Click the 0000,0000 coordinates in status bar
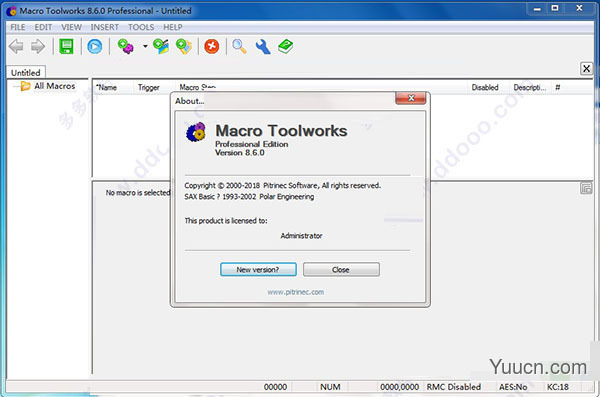Image resolution: width=600 pixels, height=397 pixels. coord(399,387)
